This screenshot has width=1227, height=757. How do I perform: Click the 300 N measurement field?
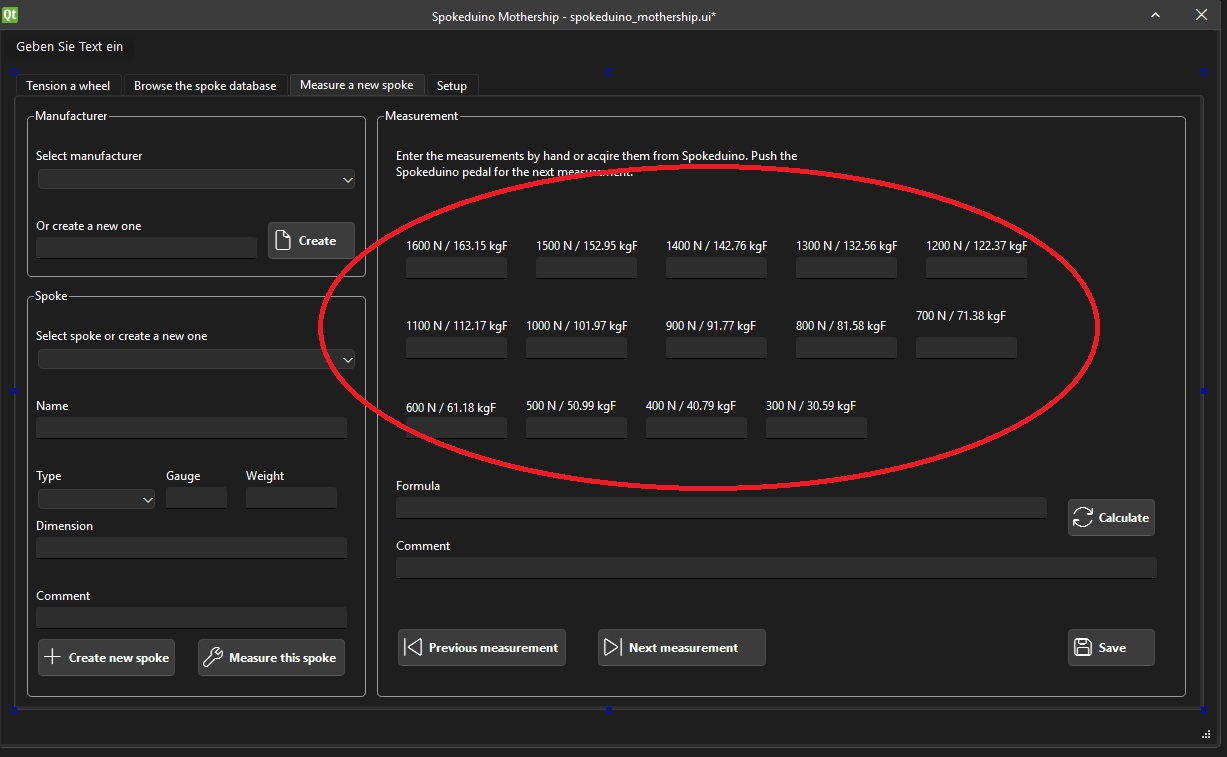pyautogui.click(x=816, y=428)
